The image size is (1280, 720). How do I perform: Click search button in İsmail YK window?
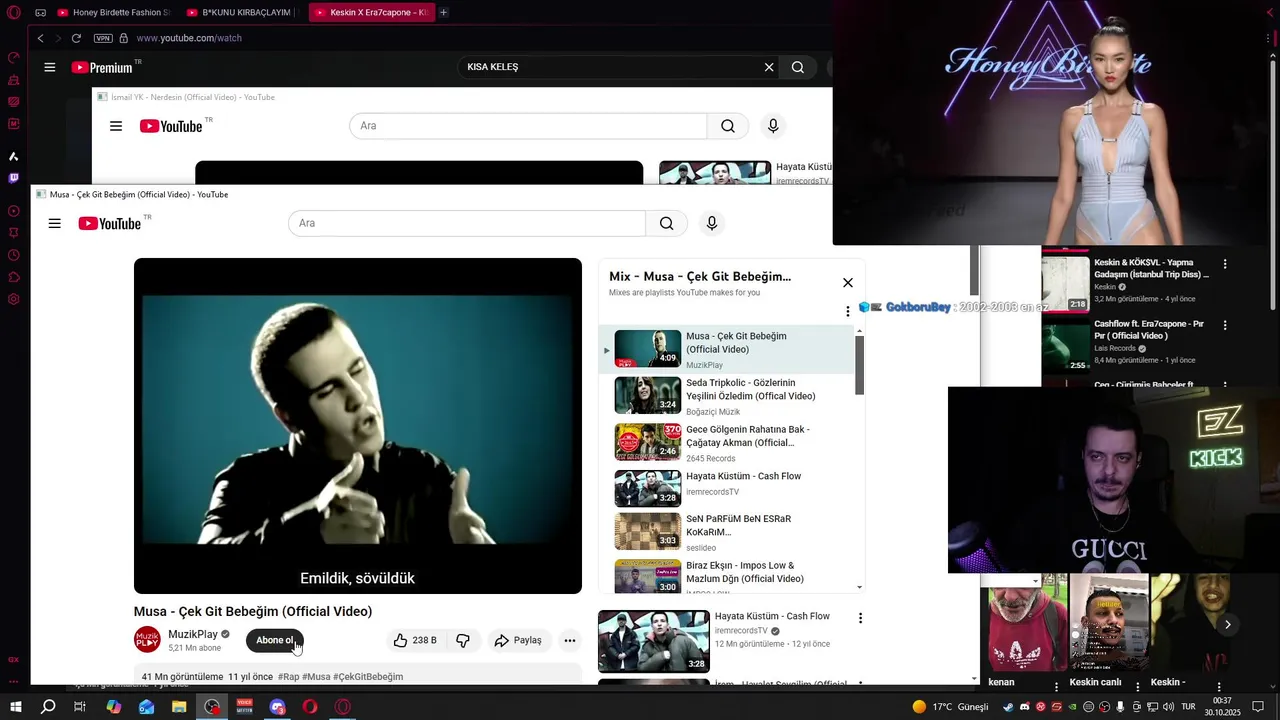[728, 126]
